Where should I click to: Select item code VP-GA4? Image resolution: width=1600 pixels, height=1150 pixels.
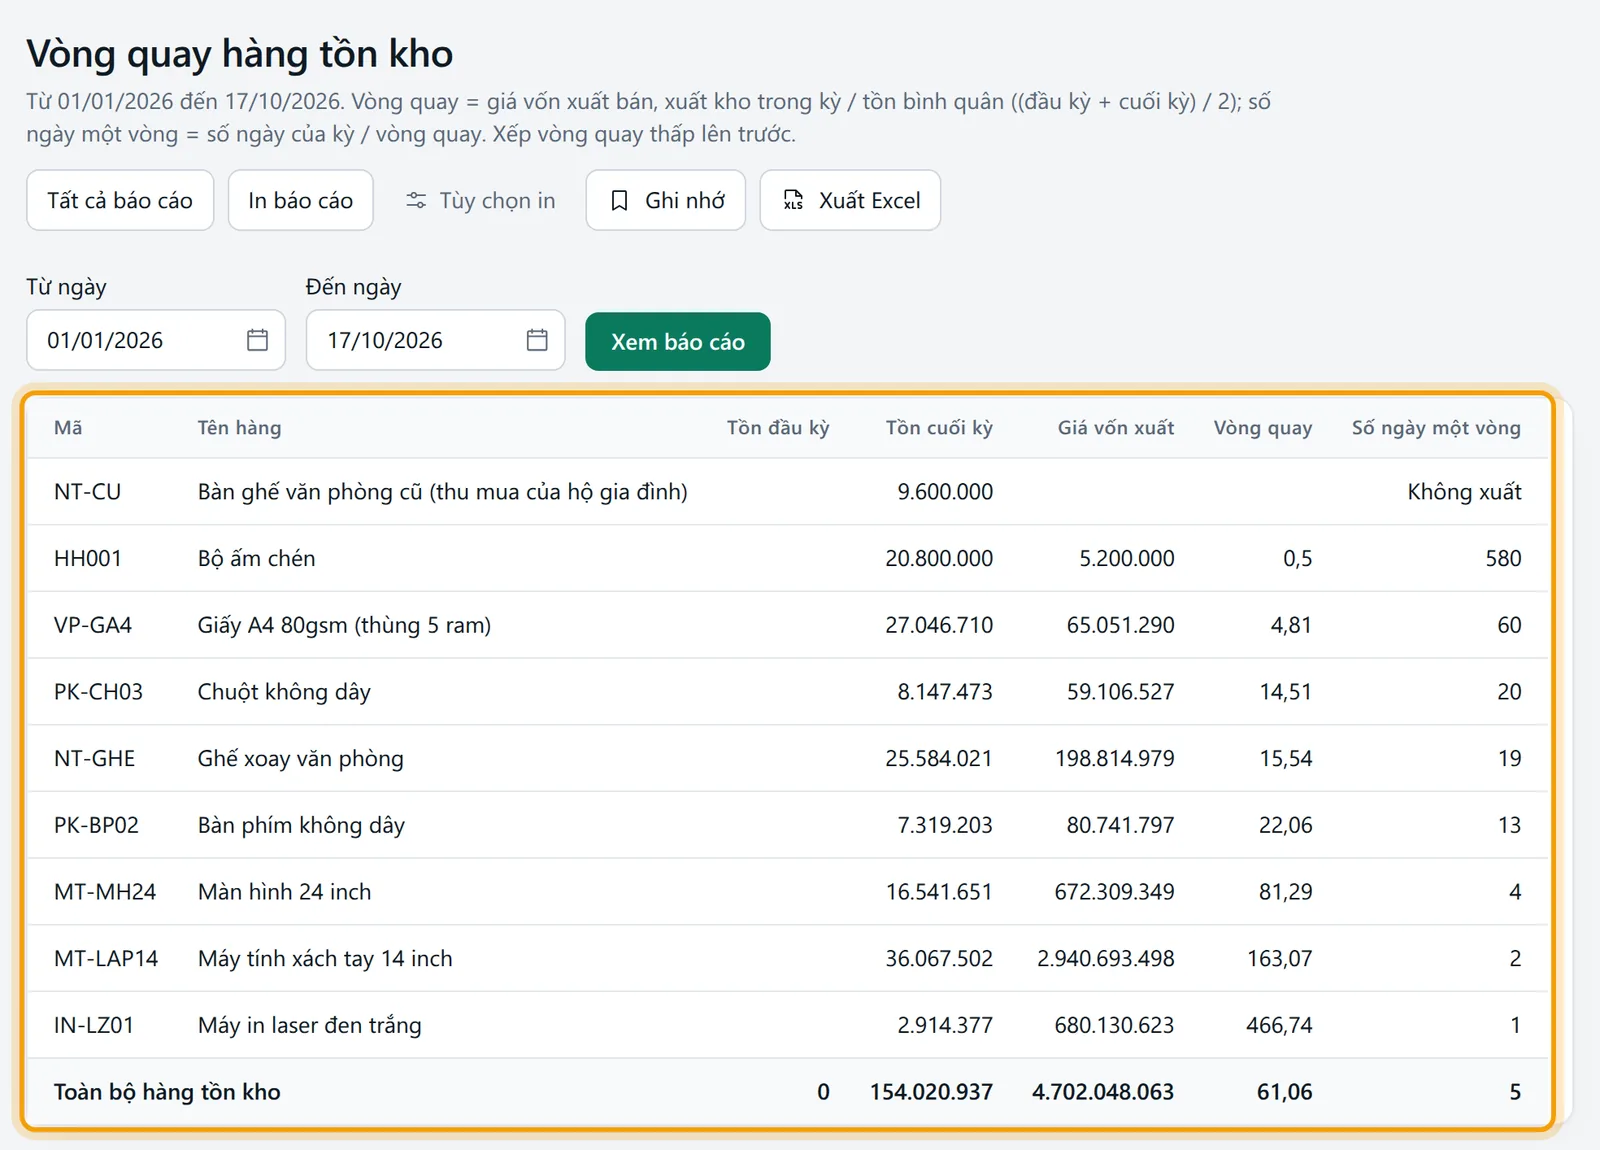point(93,625)
